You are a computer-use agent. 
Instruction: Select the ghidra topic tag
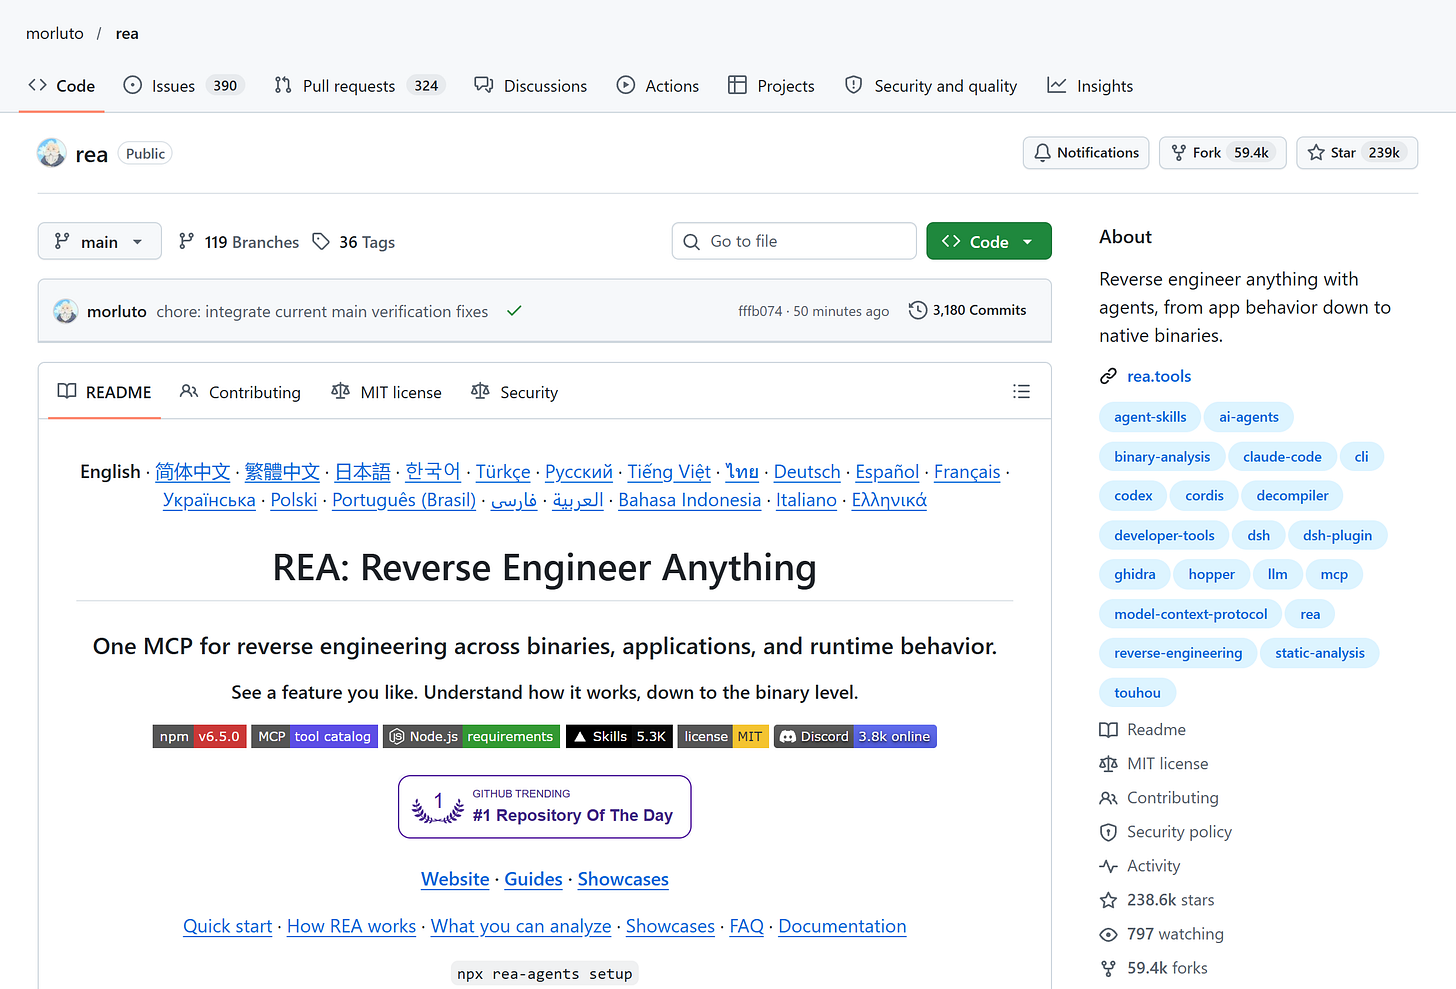1135,574
